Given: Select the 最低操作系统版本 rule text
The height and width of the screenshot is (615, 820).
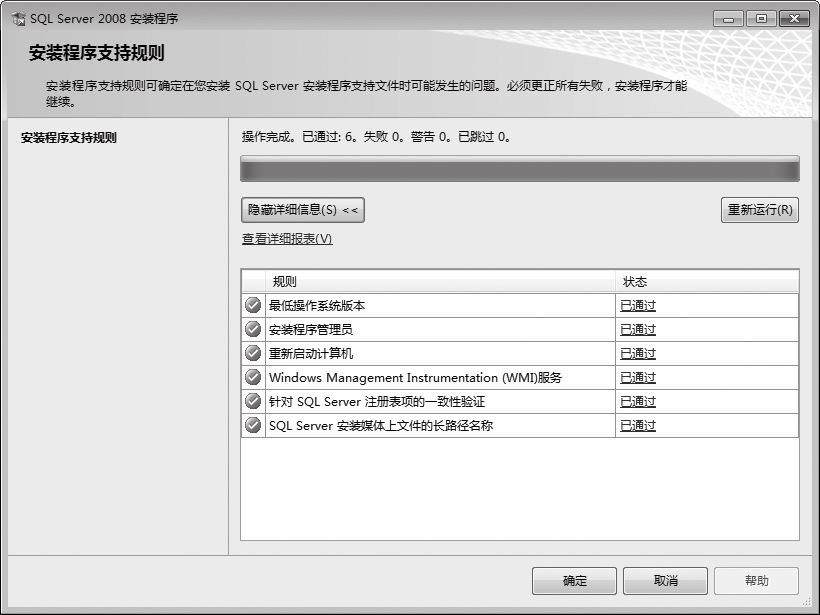Looking at the screenshot, I should (x=317, y=305).
